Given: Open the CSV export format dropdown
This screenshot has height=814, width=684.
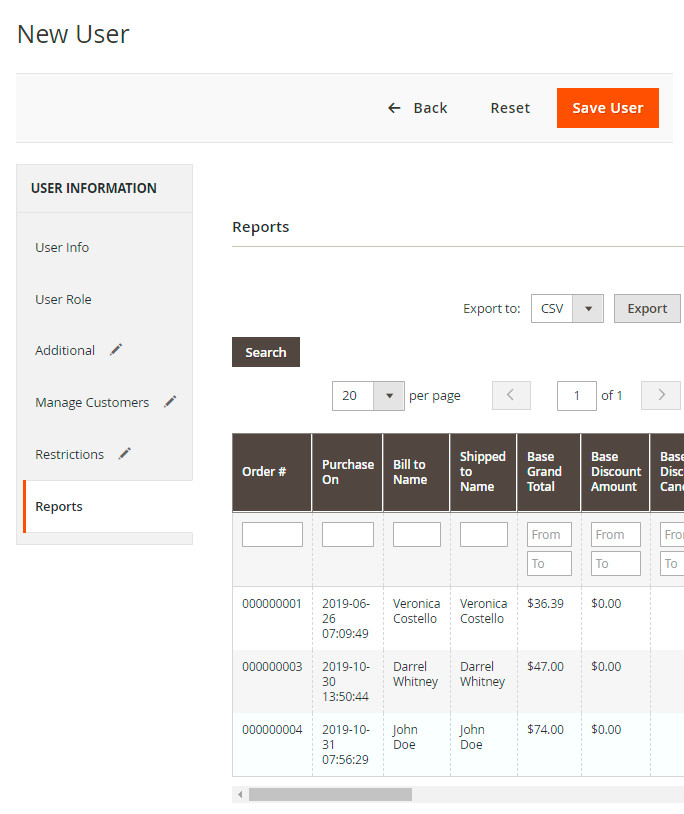Looking at the screenshot, I should [x=587, y=309].
